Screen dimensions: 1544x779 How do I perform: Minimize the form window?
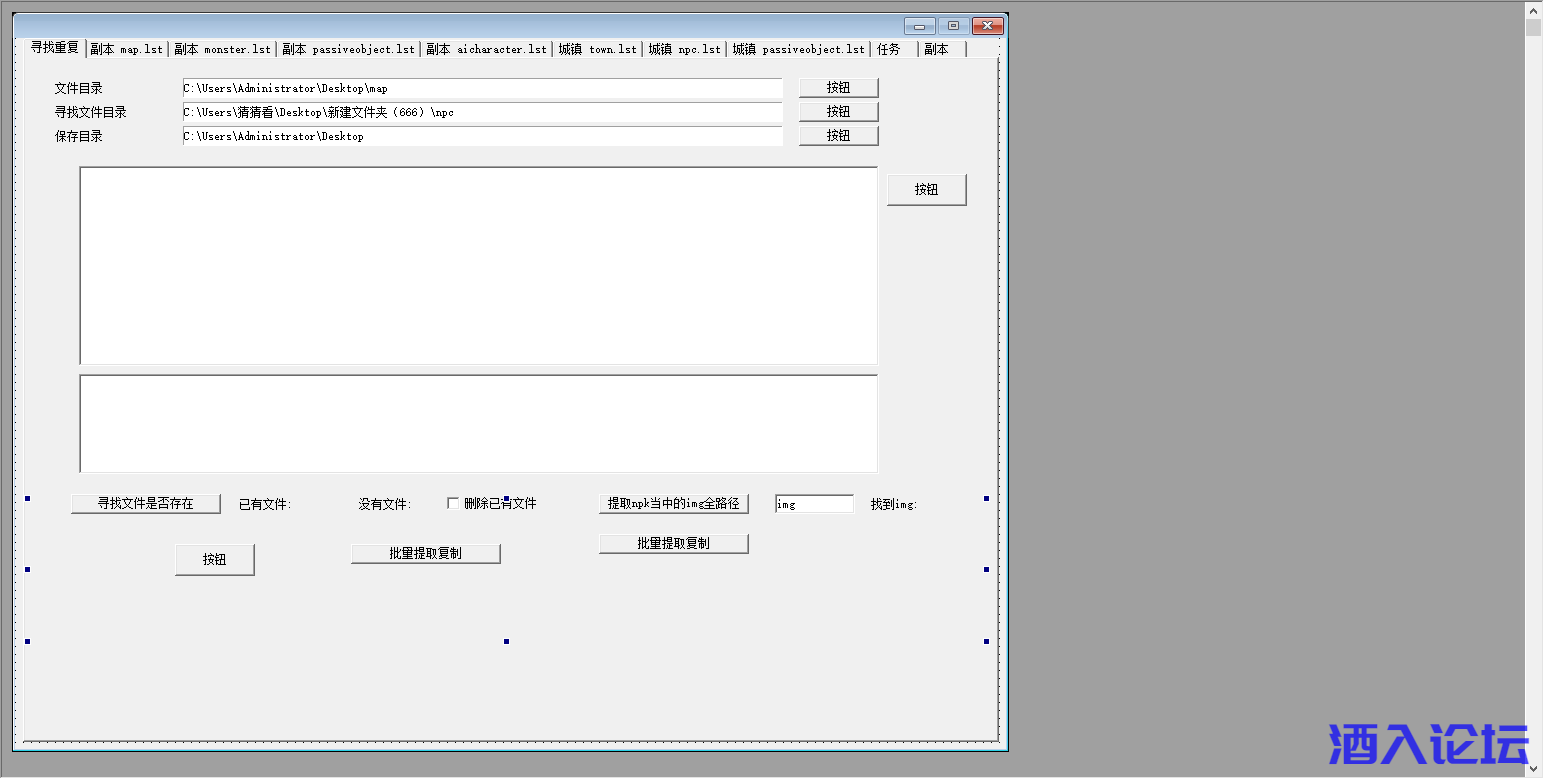coord(919,26)
